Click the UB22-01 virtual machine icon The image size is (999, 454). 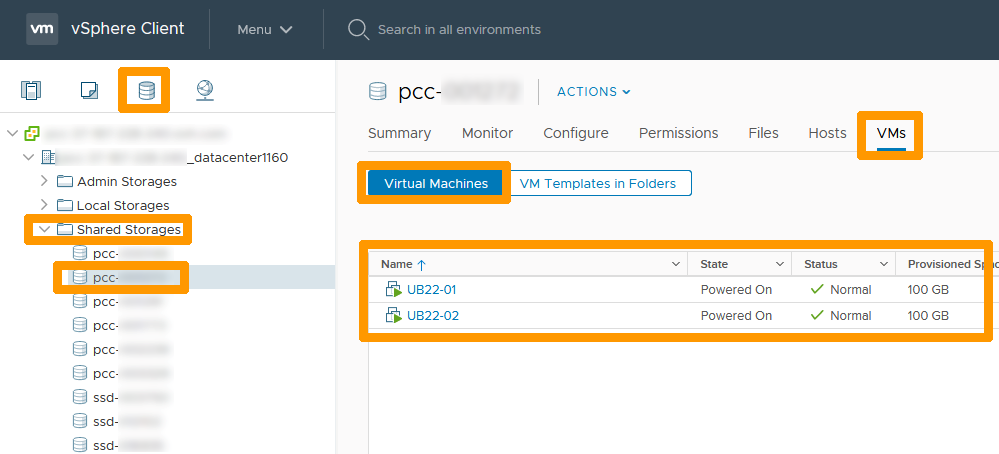click(393, 290)
